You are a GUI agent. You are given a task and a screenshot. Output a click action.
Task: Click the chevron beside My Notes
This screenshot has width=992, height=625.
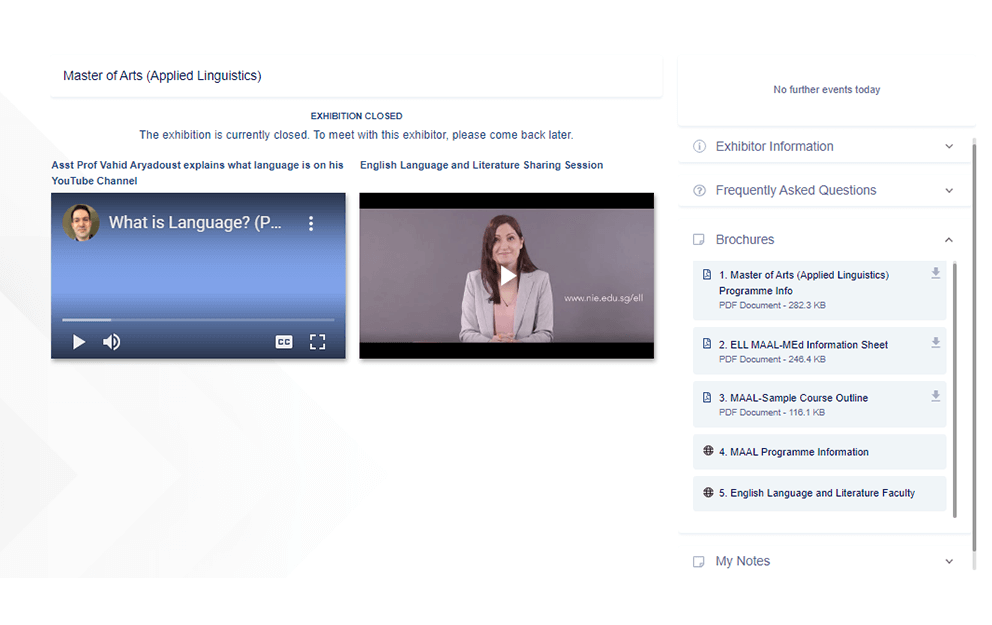pyautogui.click(x=949, y=562)
